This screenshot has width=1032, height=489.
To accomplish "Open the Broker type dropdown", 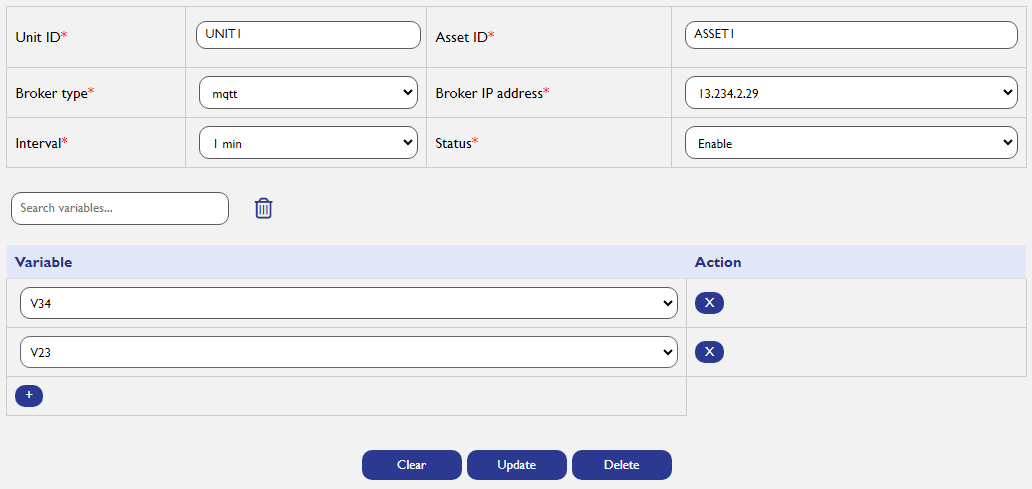I will 308,93.
